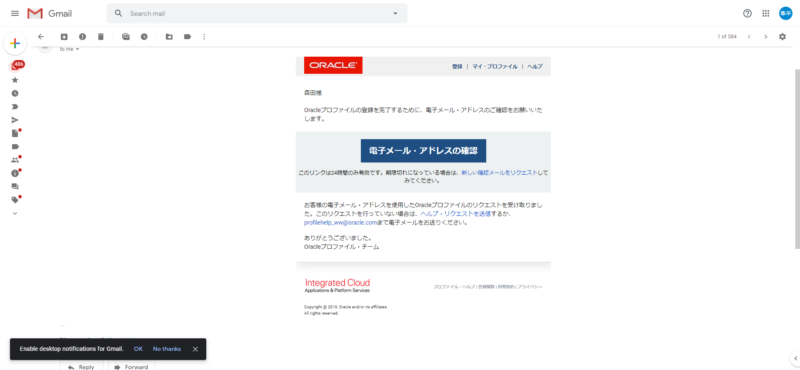Viewport: 800px width, 370px height.
Task: Open the Forums category sidebar icon
Action: (15, 187)
